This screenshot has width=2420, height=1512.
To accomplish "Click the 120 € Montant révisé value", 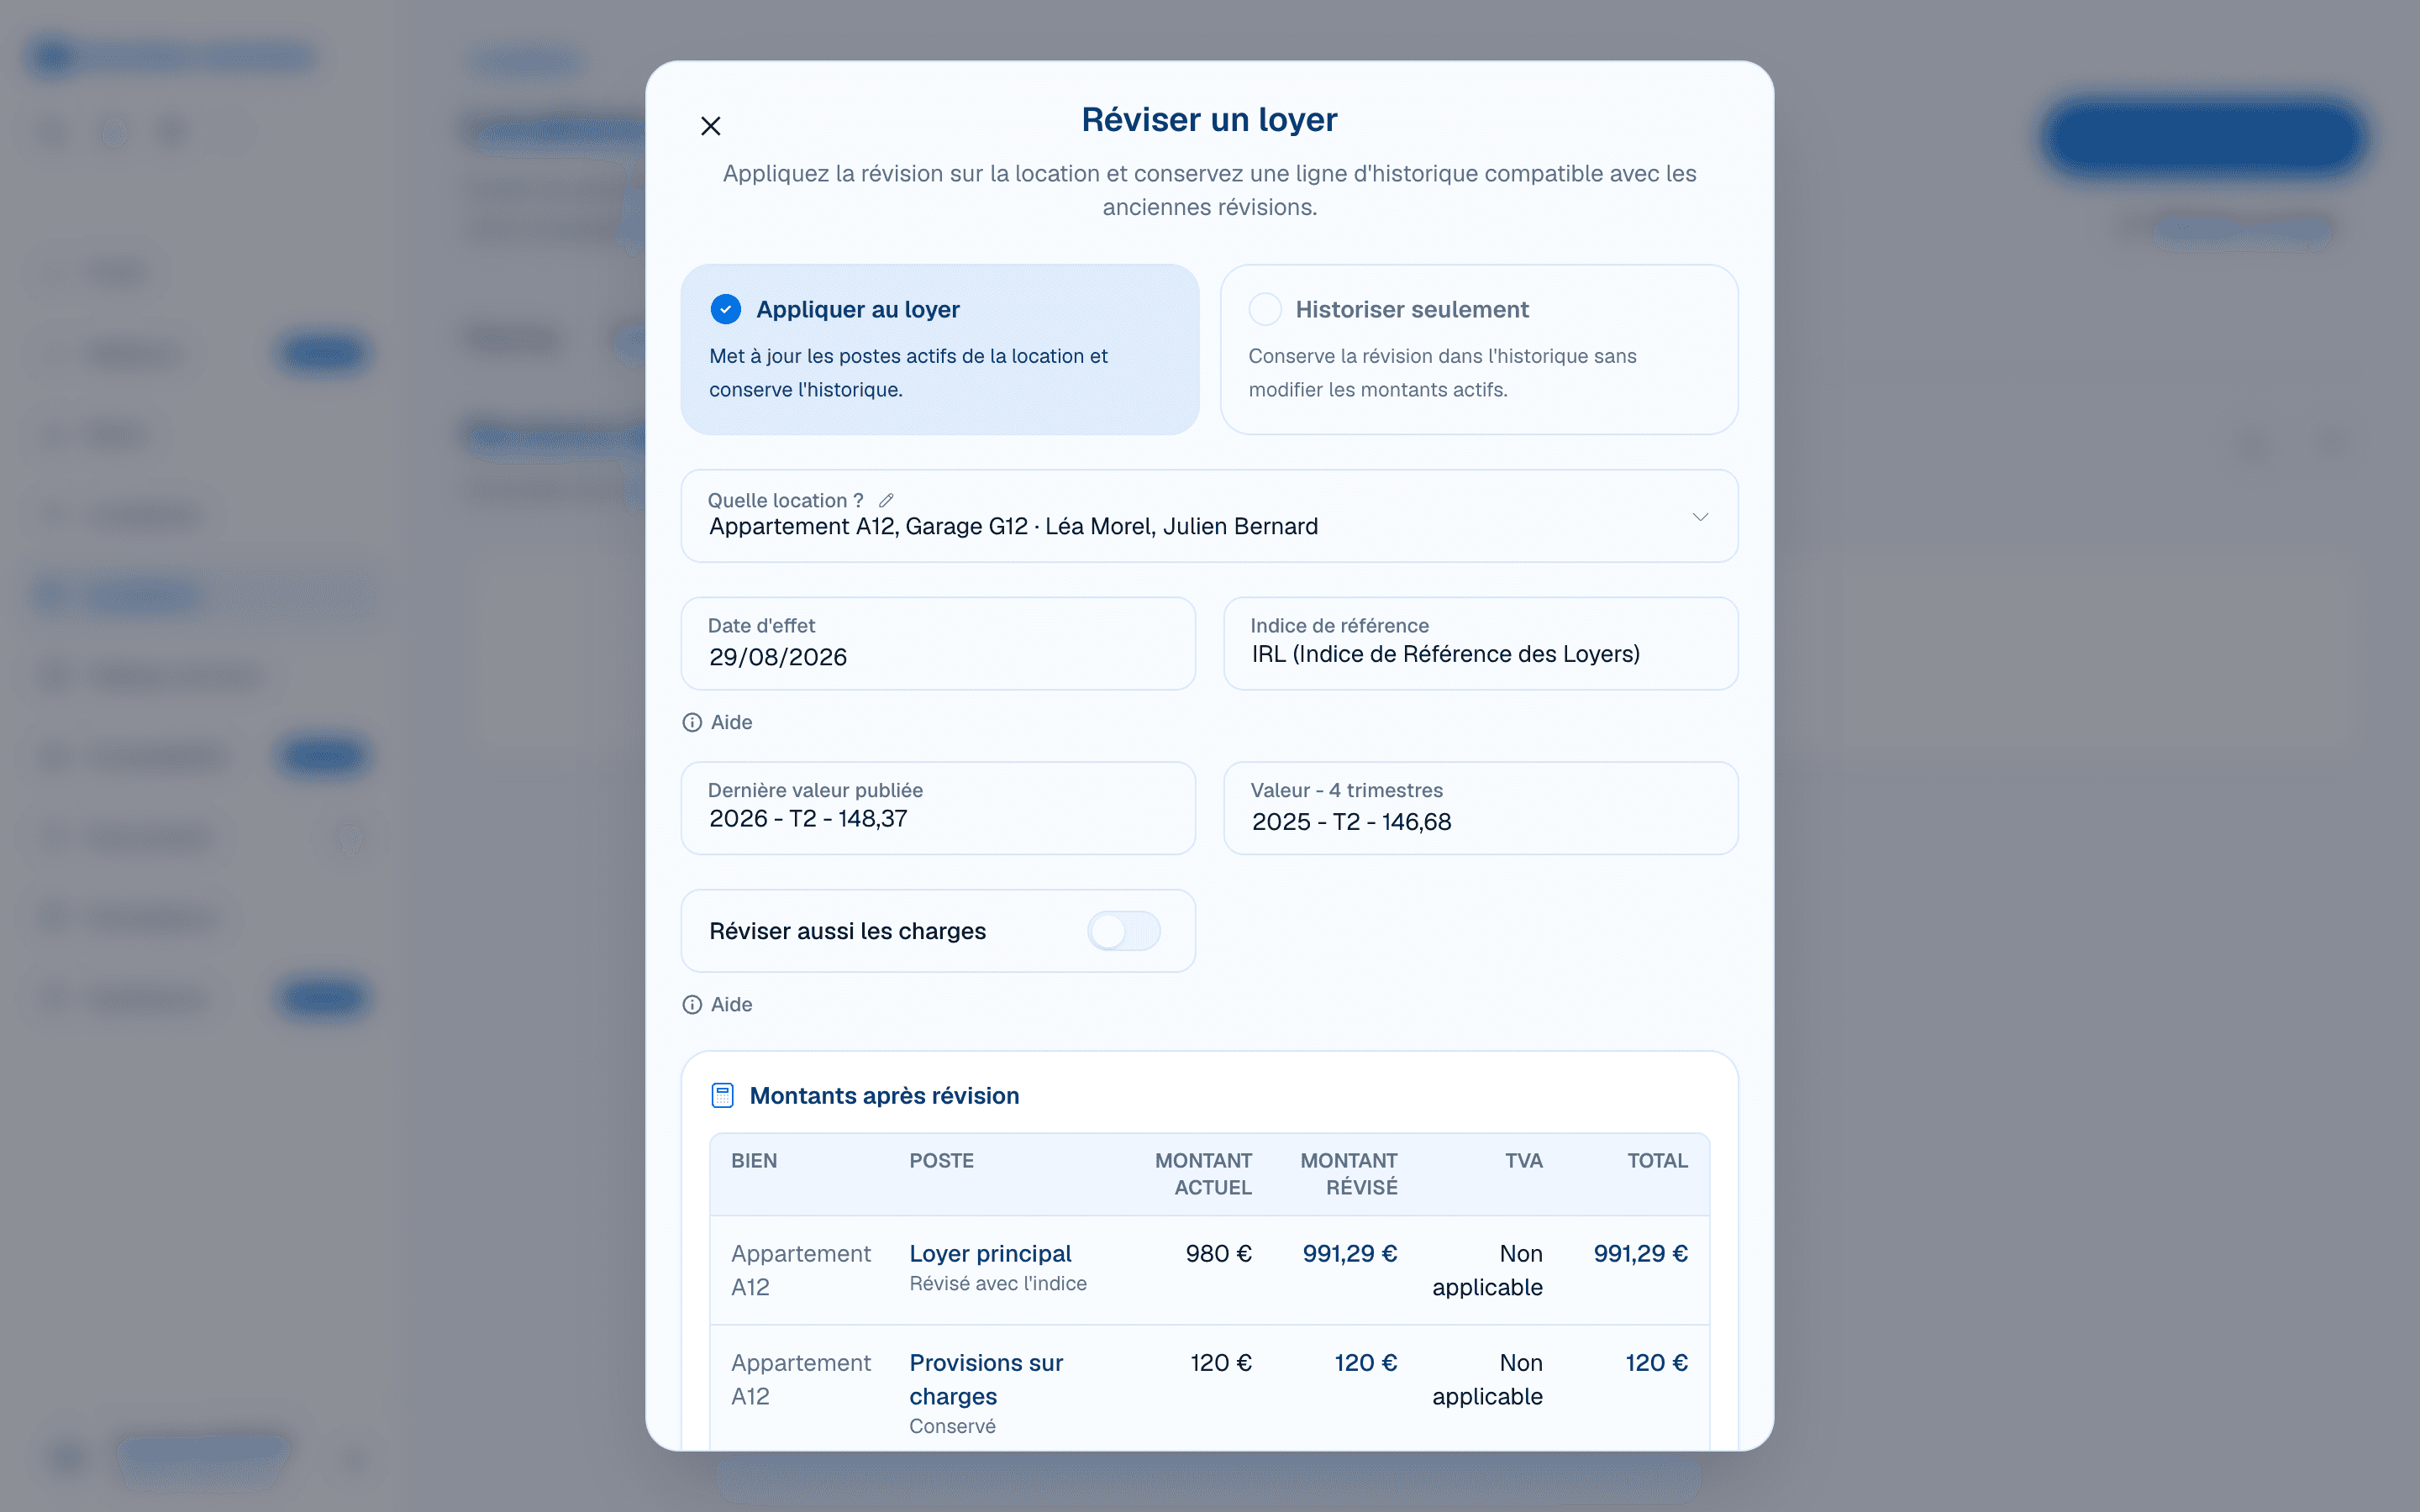I will (x=1366, y=1363).
